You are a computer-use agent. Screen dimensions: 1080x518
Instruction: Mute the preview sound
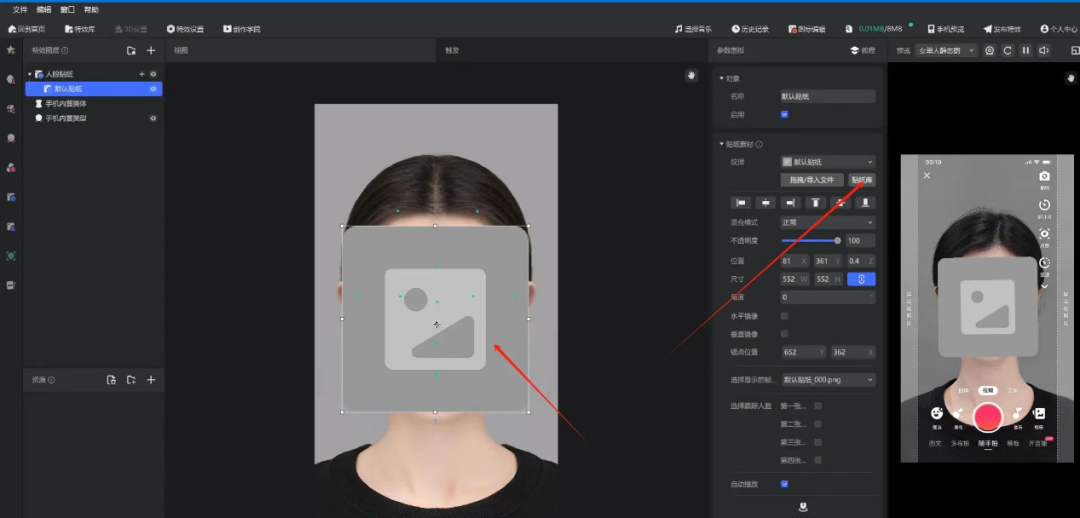point(1043,50)
